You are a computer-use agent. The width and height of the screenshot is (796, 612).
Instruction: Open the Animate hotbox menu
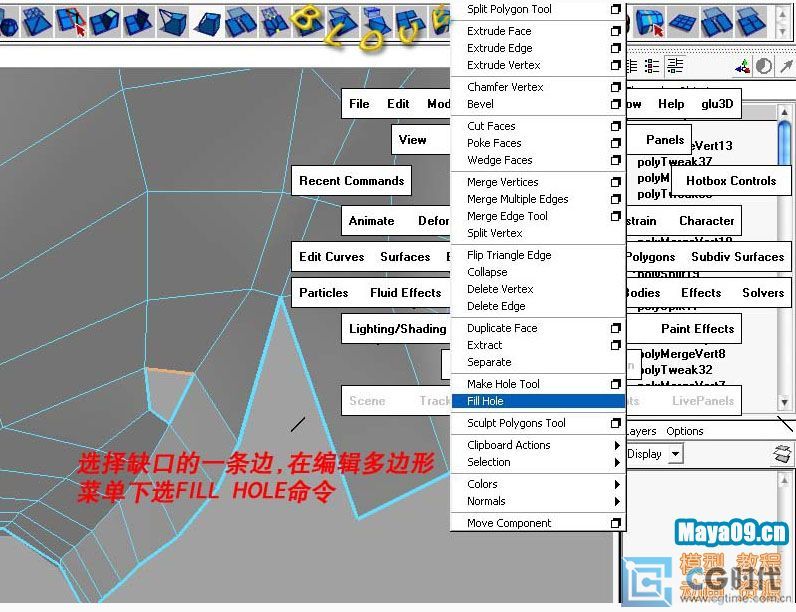[x=371, y=221]
